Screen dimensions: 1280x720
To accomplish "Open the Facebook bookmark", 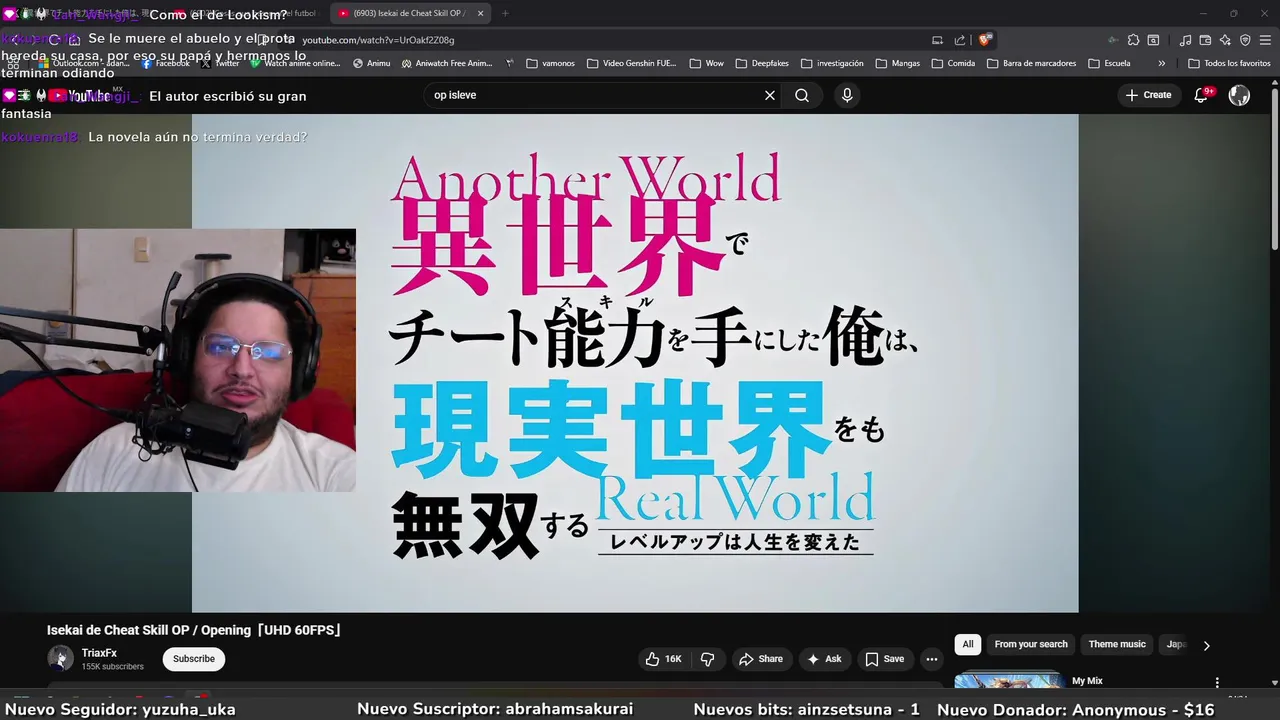I will [x=166, y=63].
